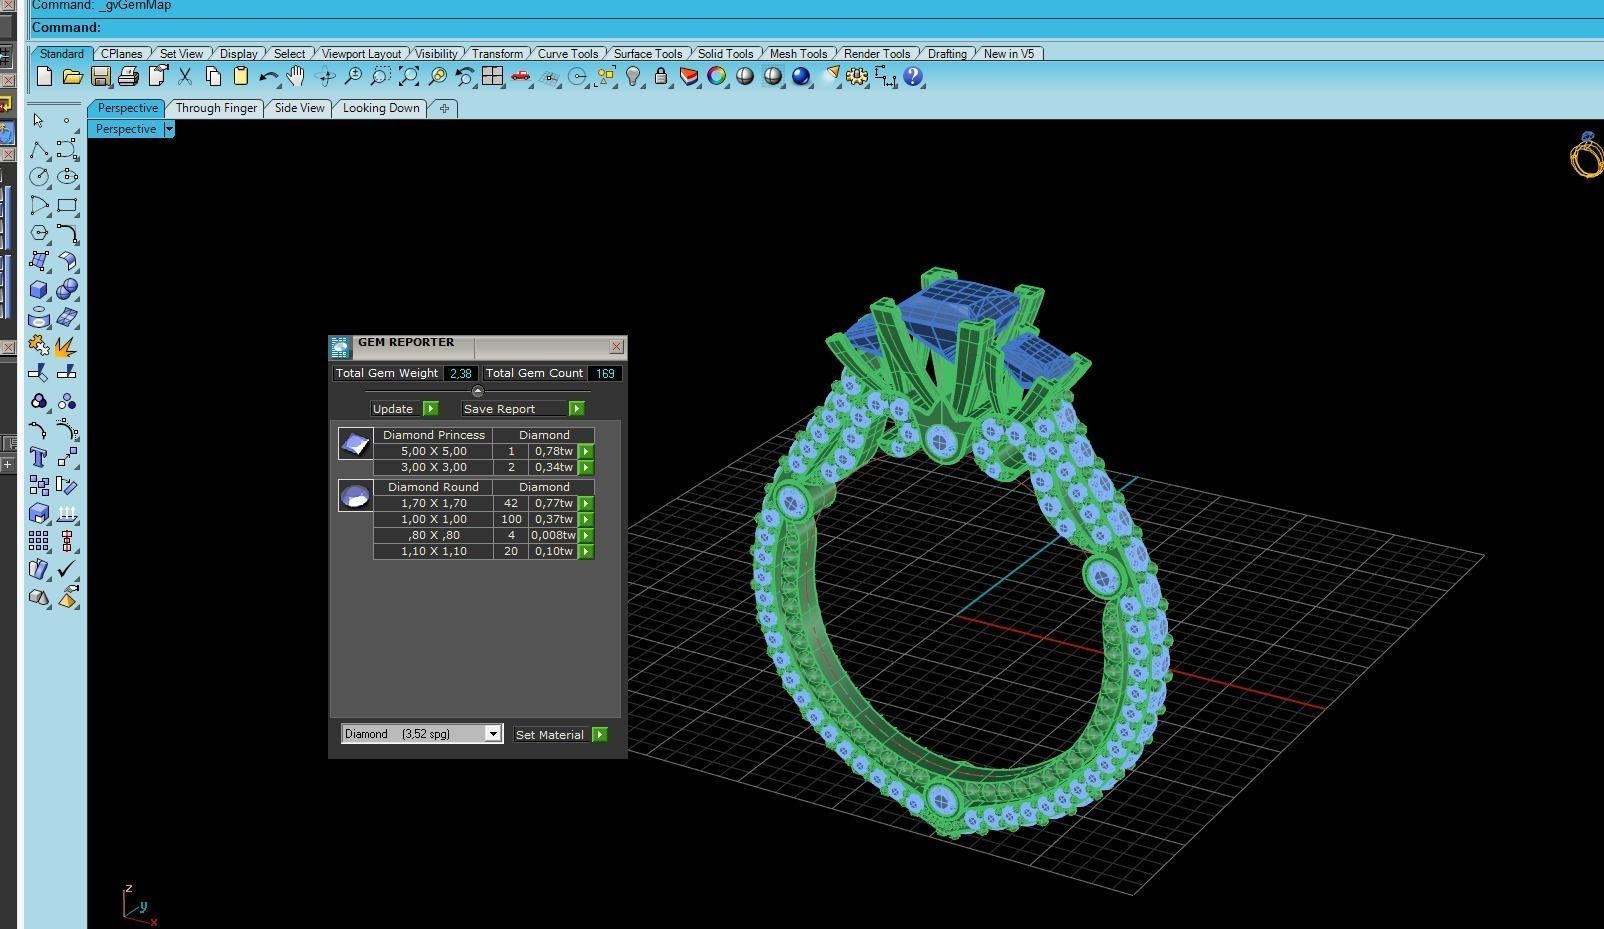The width and height of the screenshot is (1604, 929).
Task: Switch to the Looking Down viewport tab
Action: (x=381, y=108)
